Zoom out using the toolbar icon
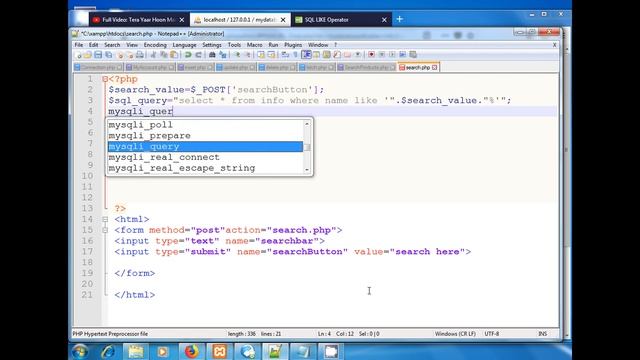The image size is (640, 360). (247, 54)
